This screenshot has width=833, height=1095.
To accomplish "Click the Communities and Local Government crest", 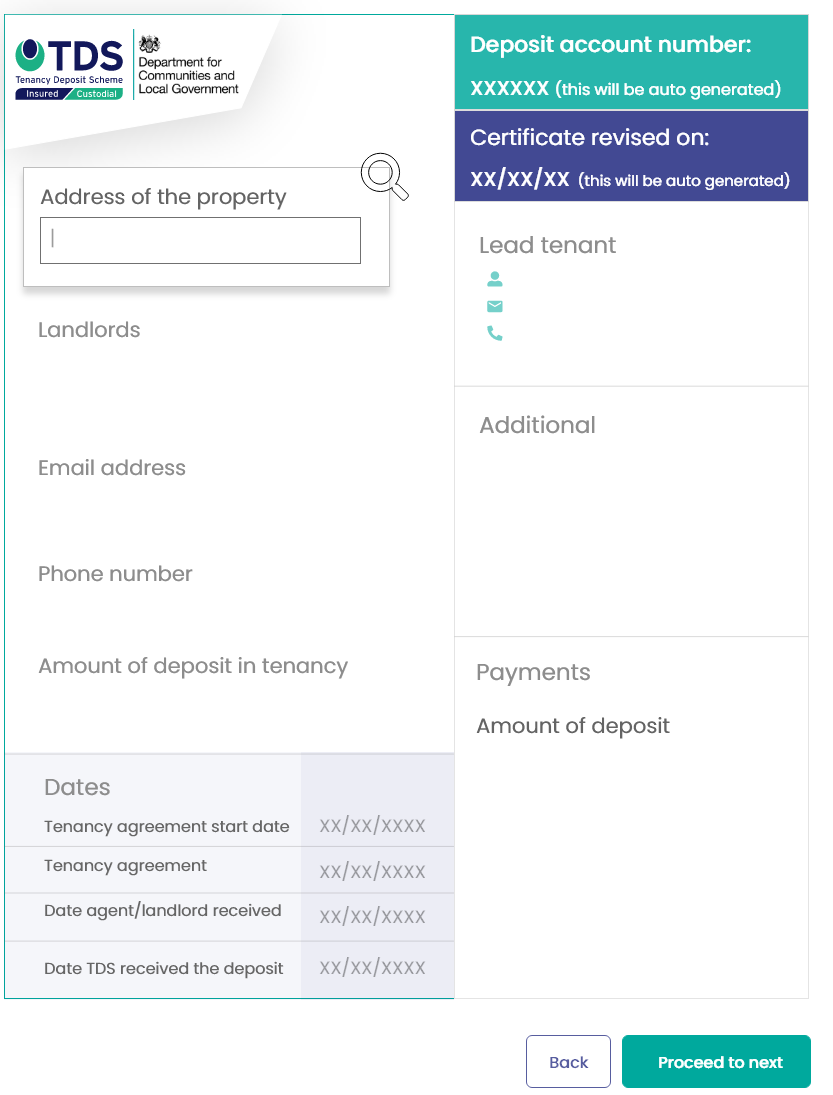I will click(x=150, y=44).
